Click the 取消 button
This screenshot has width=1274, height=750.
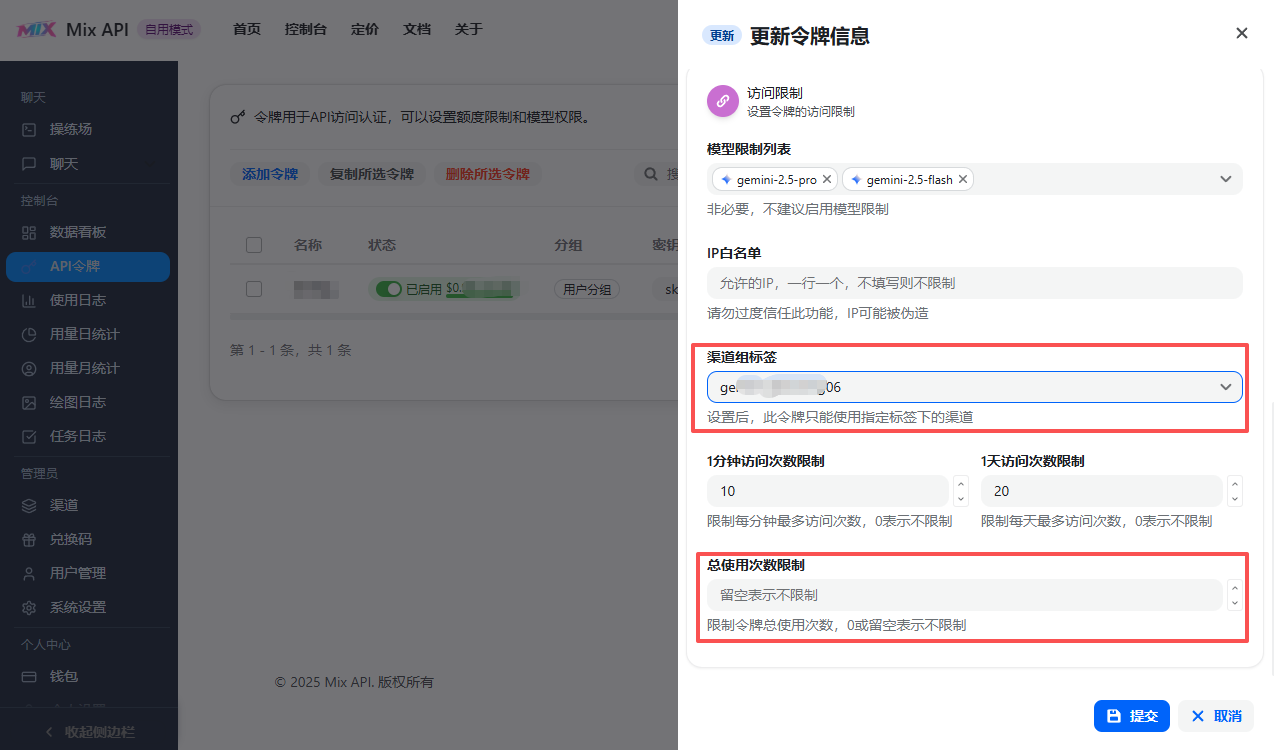point(1215,716)
